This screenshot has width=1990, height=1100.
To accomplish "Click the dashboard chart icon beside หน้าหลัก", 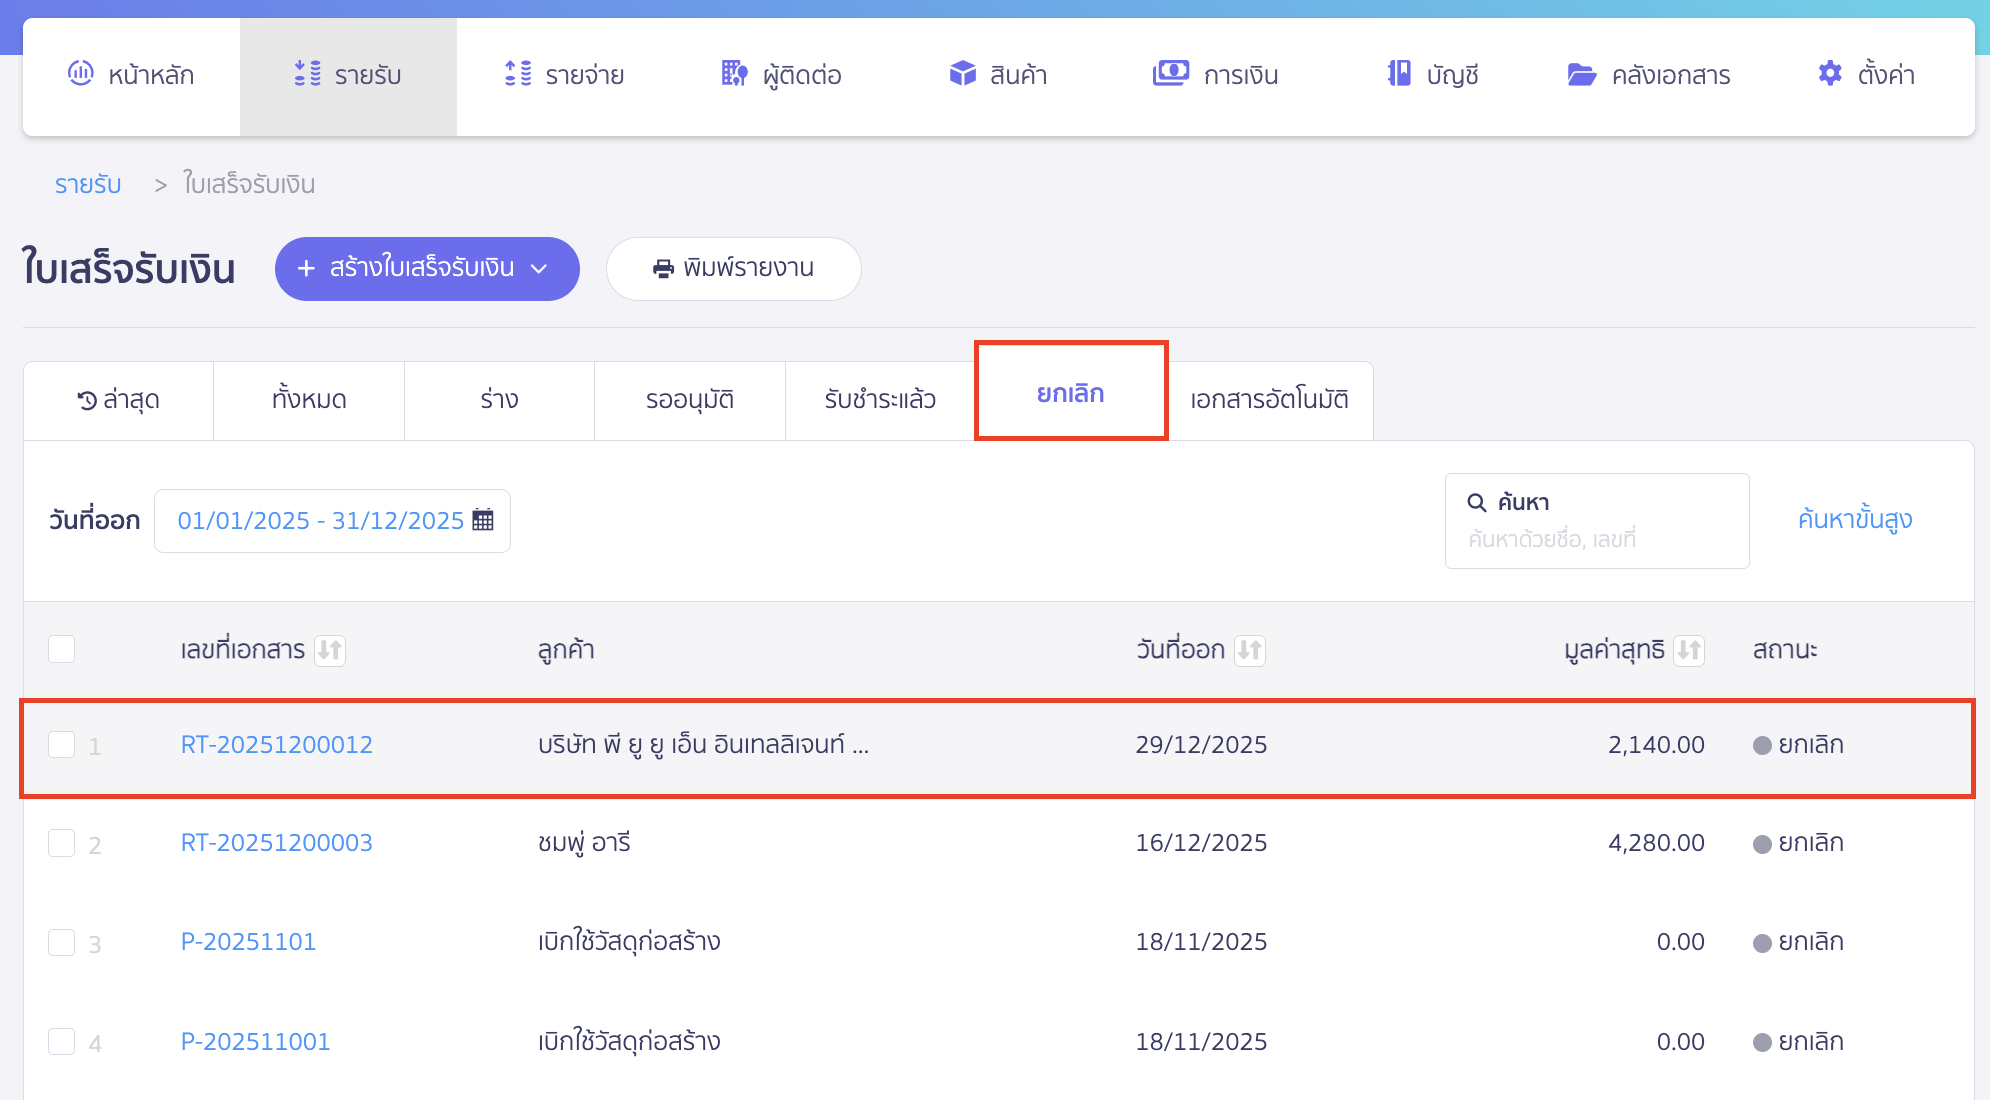I will point(80,74).
